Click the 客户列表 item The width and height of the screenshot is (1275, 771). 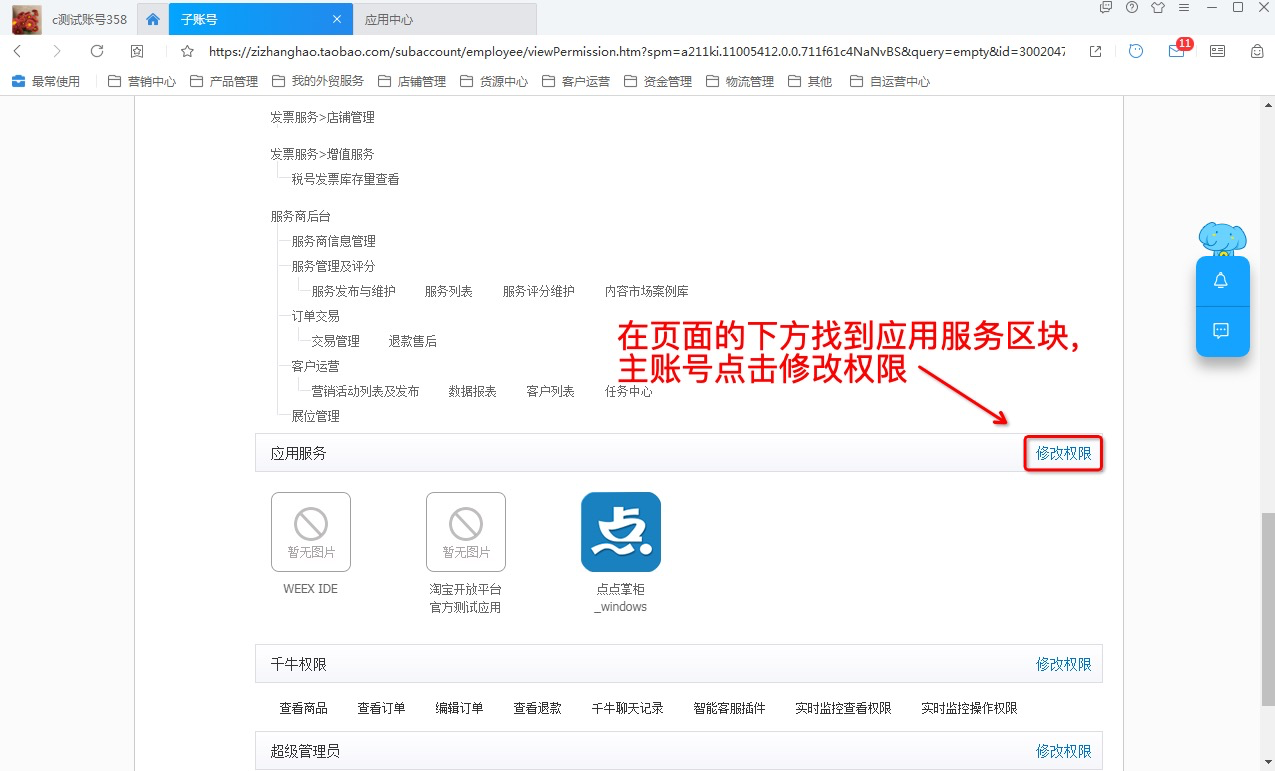pos(551,391)
